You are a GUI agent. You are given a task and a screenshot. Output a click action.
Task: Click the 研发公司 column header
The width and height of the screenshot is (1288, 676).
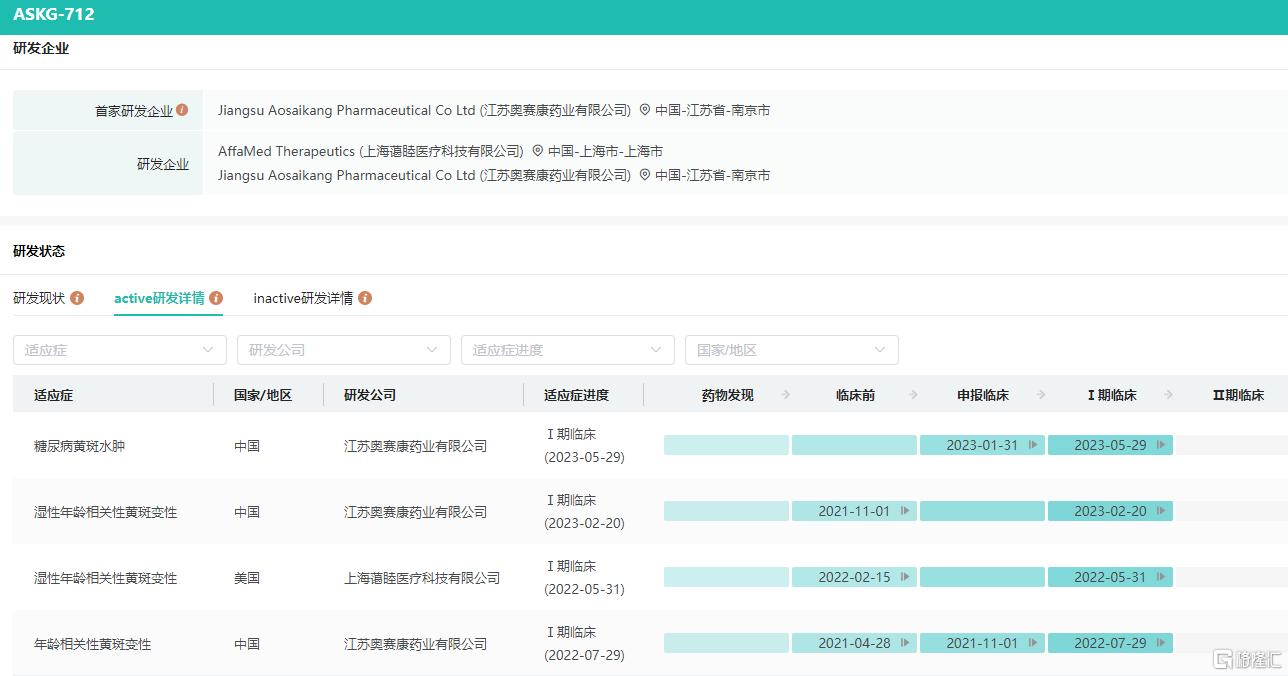(x=370, y=395)
